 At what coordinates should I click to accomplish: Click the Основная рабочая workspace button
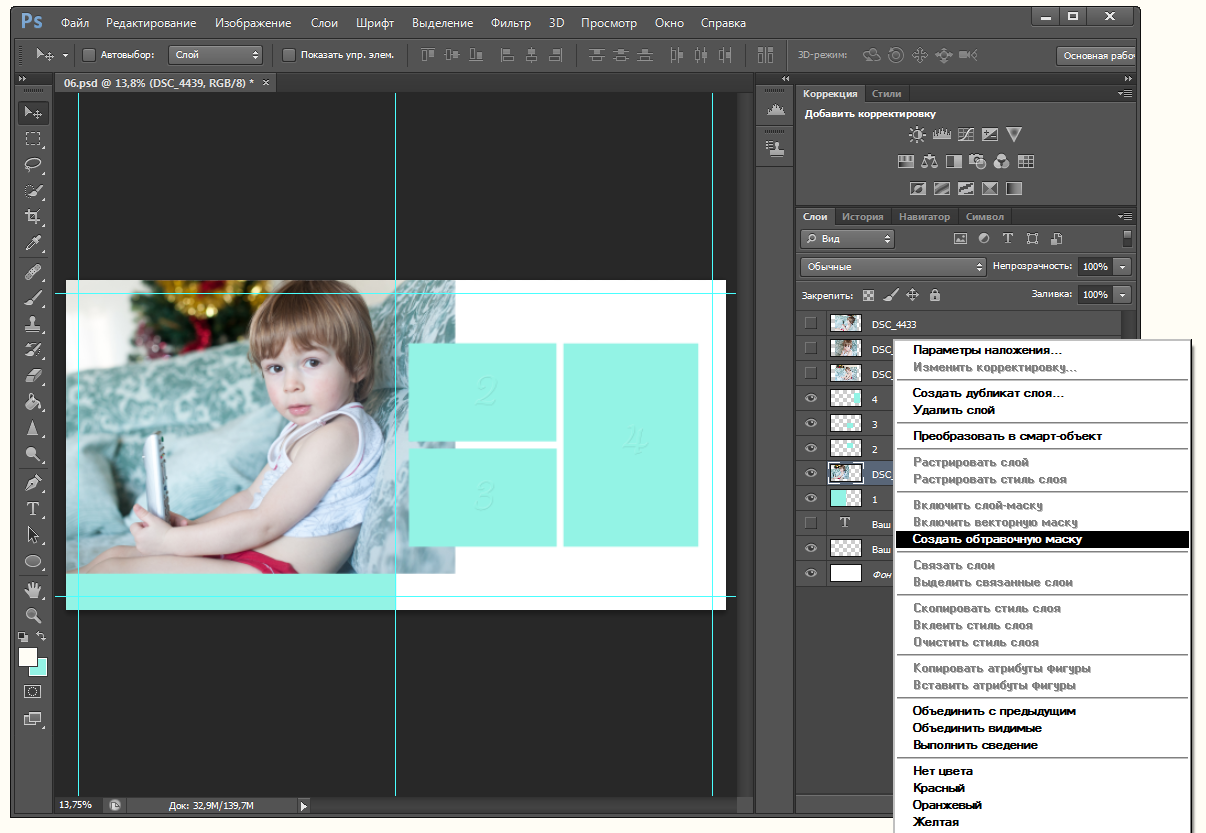(1098, 56)
